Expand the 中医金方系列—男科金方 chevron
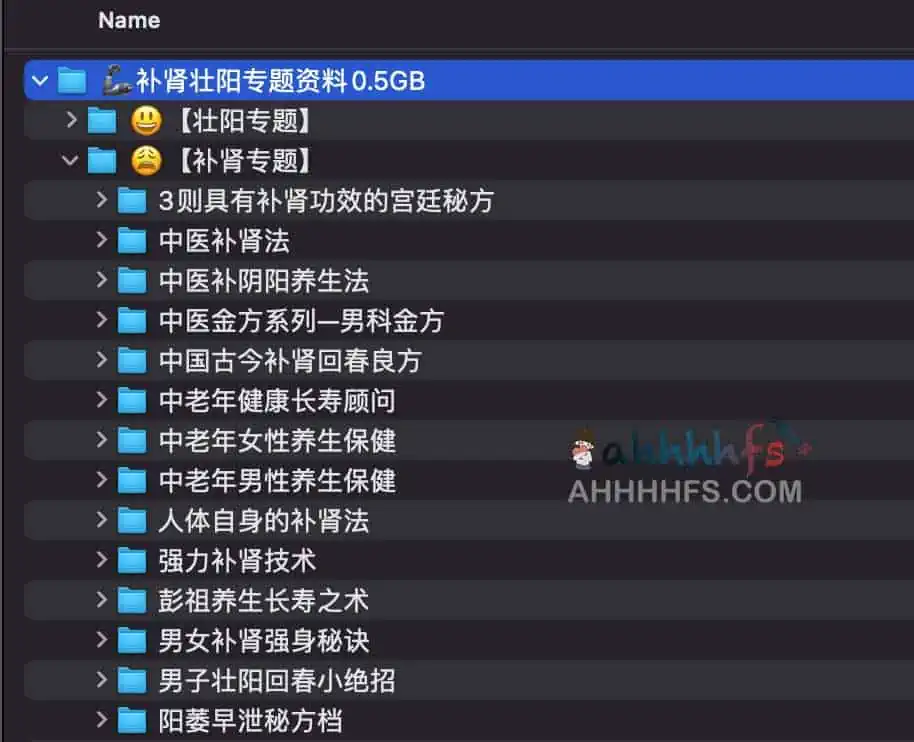 coord(101,319)
